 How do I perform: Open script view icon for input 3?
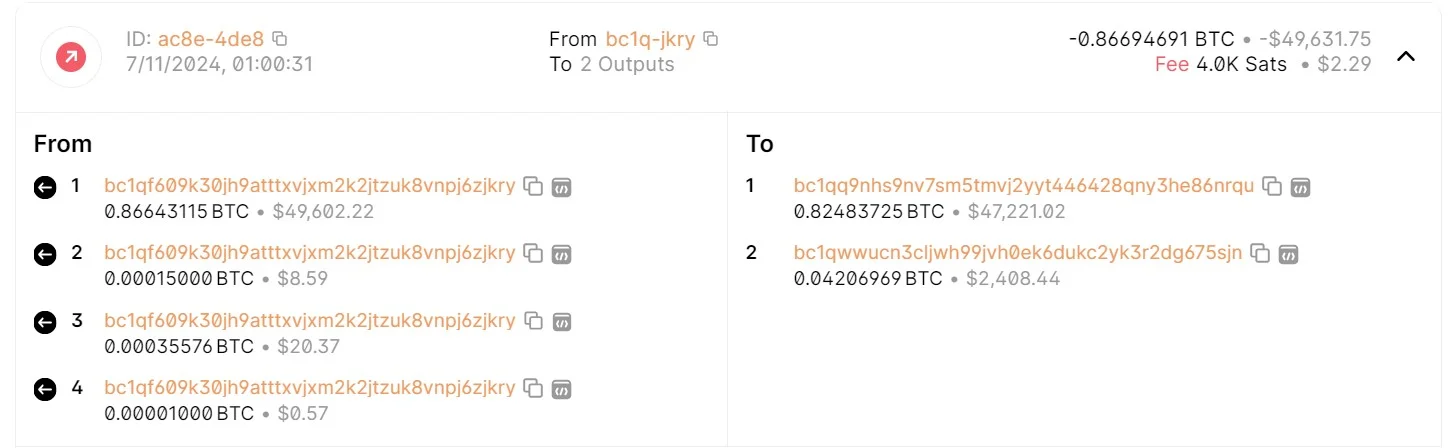[562, 321]
